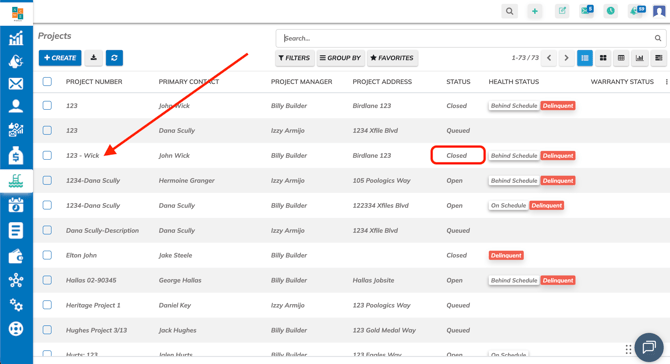Check the box for 123 Dana Scully row
Viewport: 670px width, 364px height.
(47, 130)
